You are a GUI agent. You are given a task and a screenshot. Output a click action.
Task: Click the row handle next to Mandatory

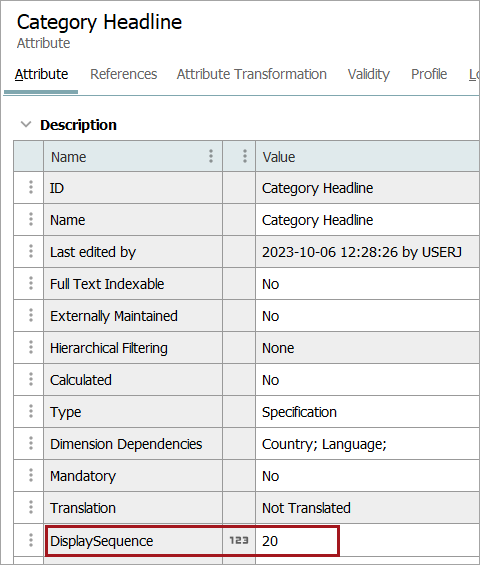pos(31,476)
